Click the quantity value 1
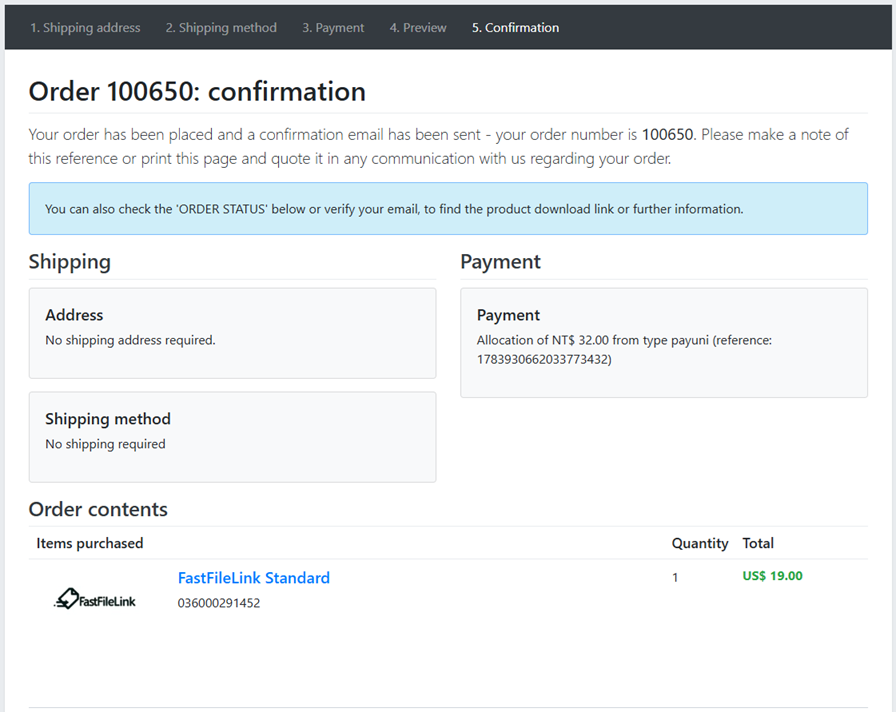This screenshot has height=712, width=896. tap(675, 578)
